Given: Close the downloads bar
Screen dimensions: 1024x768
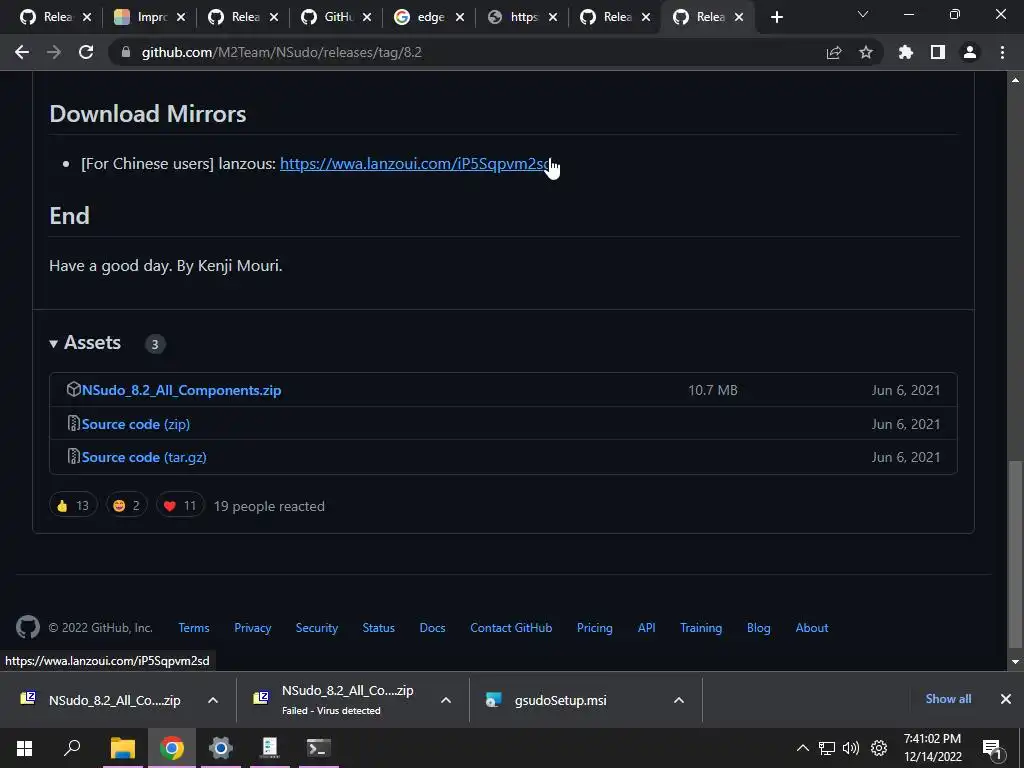Looking at the screenshot, I should point(1006,699).
